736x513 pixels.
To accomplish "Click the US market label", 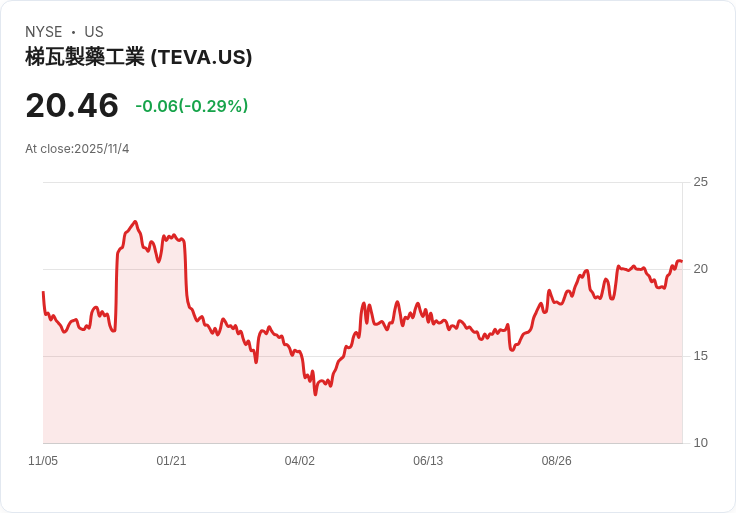I will click(94, 32).
